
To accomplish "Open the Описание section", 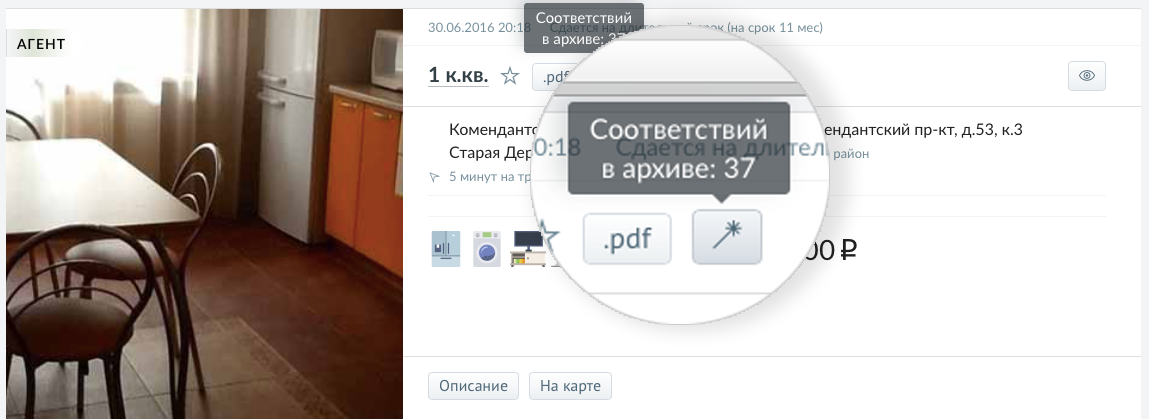I will click(473, 386).
